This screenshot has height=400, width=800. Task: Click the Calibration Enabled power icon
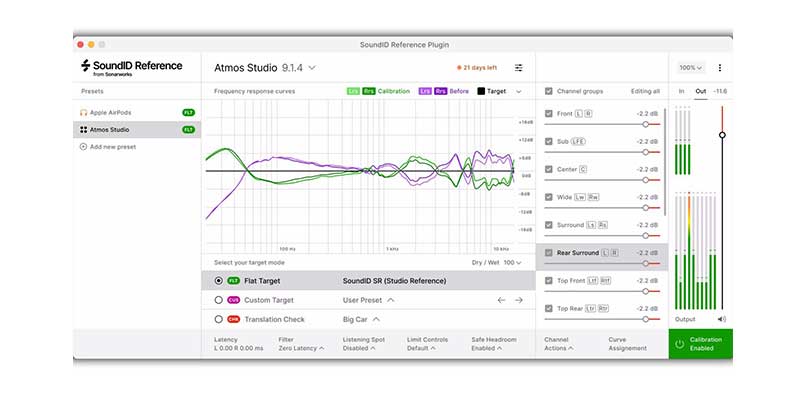click(x=679, y=344)
